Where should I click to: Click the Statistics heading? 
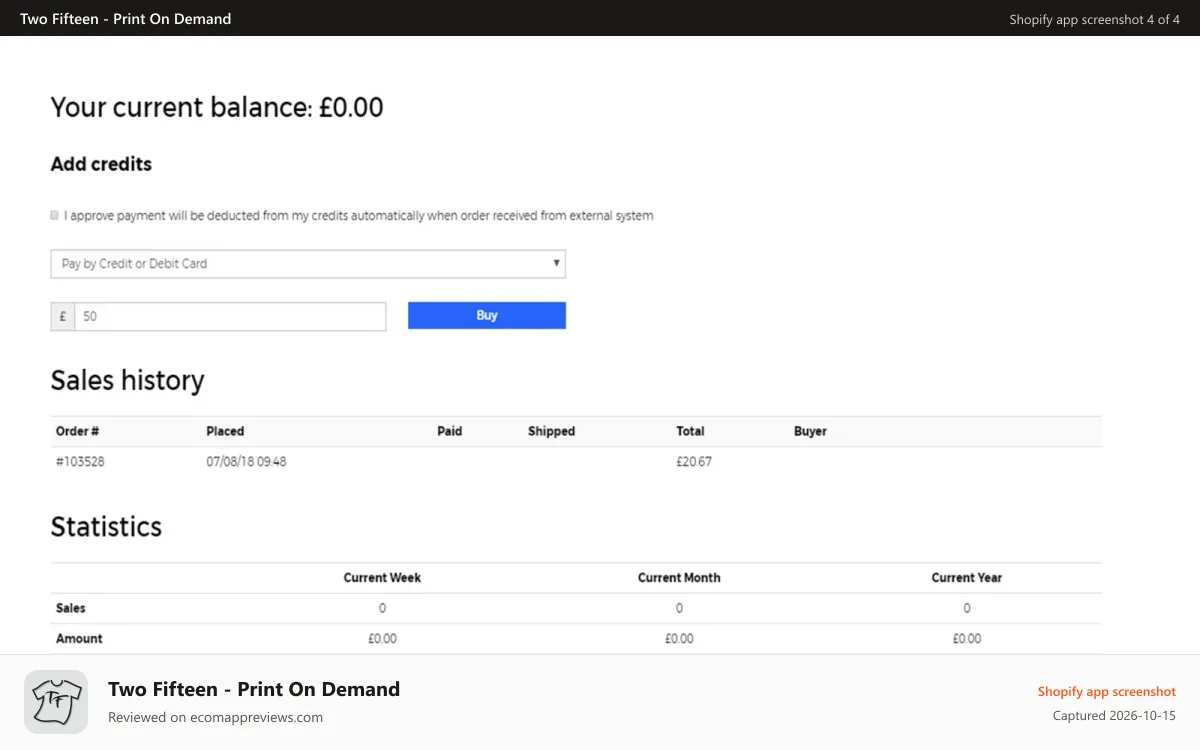[x=106, y=527]
